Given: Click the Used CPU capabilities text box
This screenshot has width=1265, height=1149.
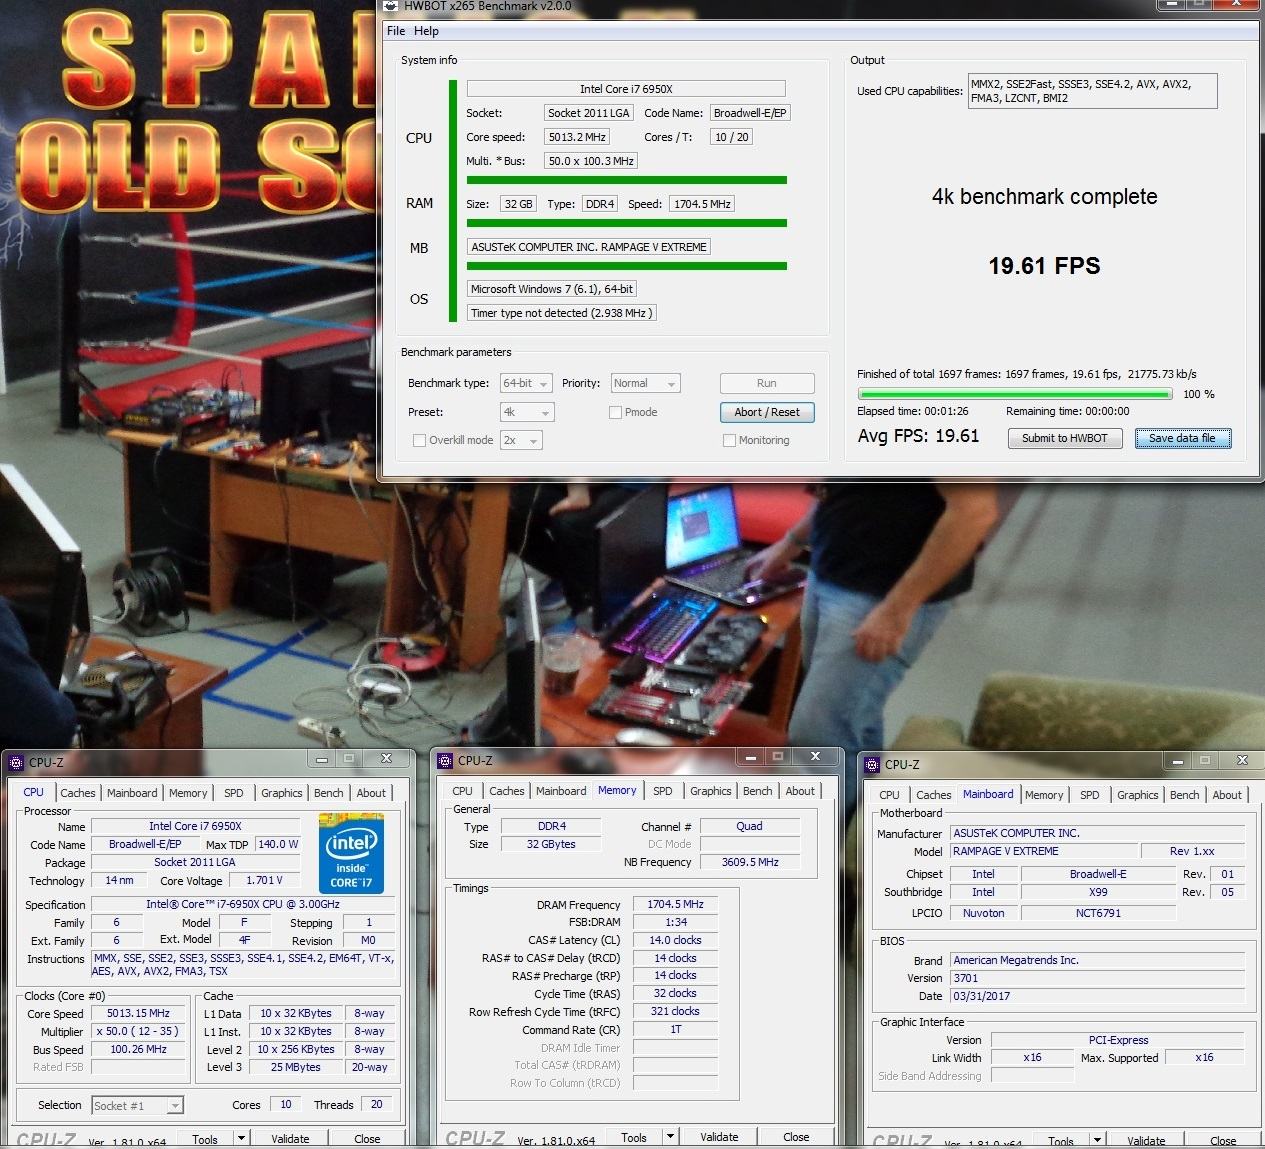Looking at the screenshot, I should click(1093, 91).
